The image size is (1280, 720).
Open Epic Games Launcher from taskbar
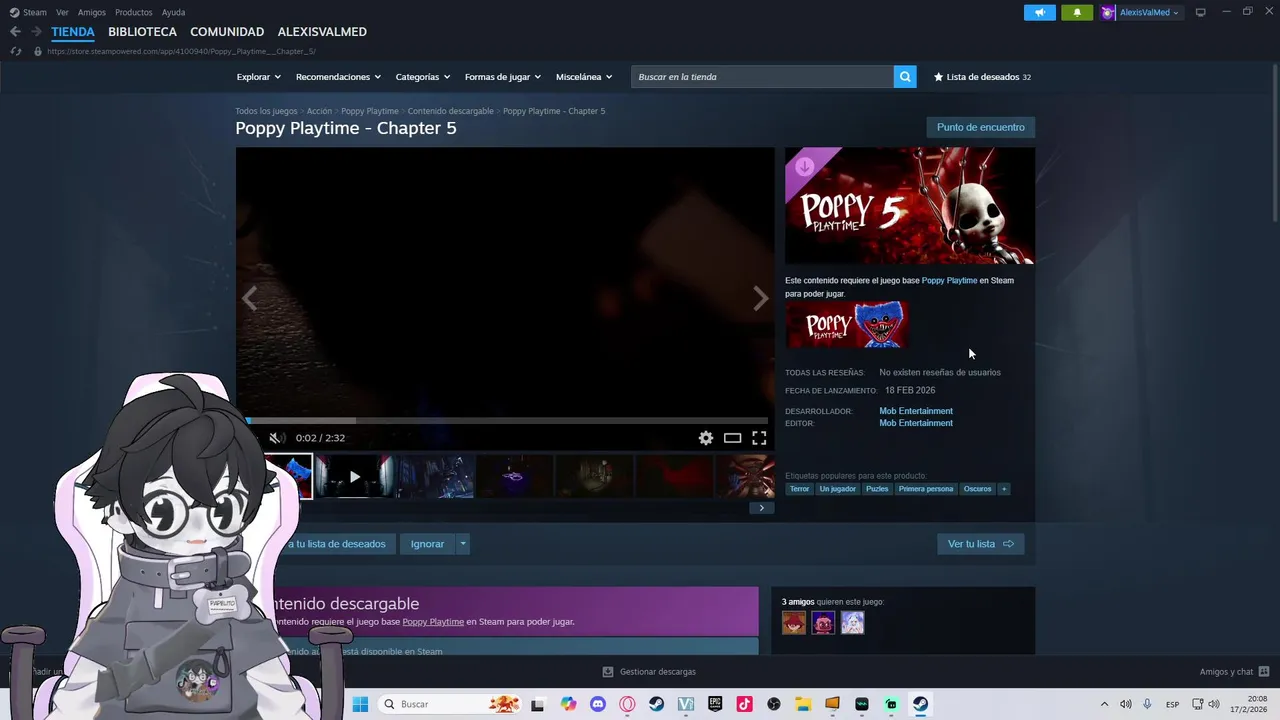tap(715, 704)
